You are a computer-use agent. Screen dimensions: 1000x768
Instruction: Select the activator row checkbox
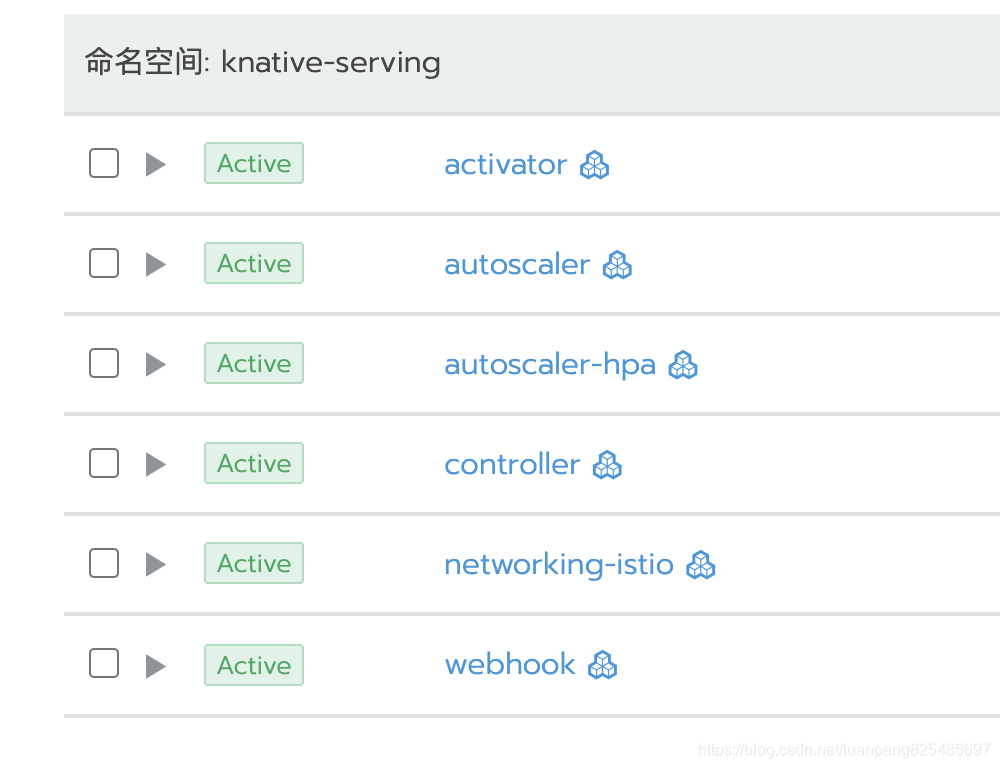[x=104, y=163]
